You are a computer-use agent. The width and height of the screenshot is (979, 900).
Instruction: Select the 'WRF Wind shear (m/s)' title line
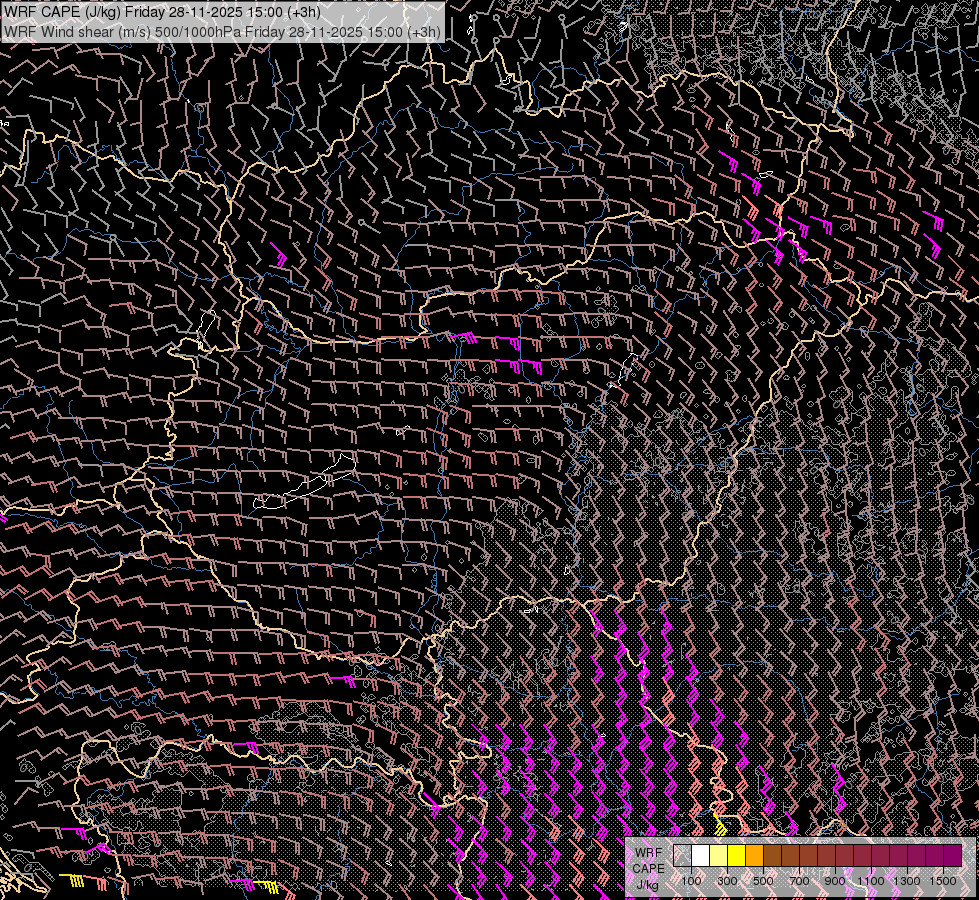coord(222,31)
